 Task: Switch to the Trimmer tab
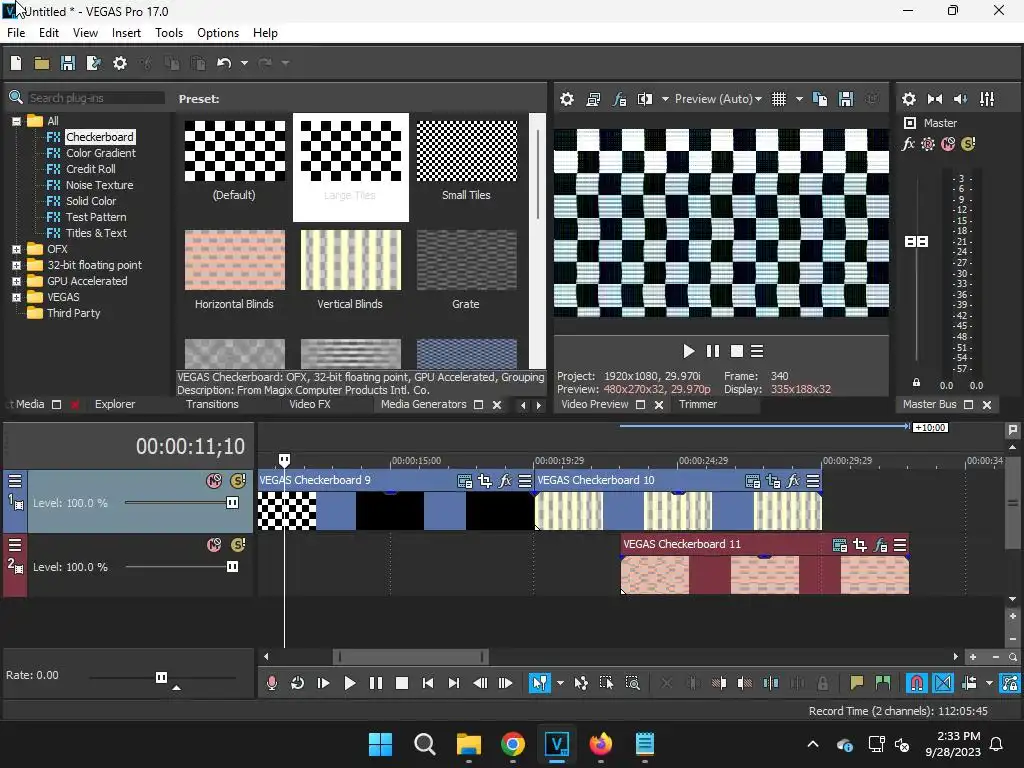click(x=697, y=404)
